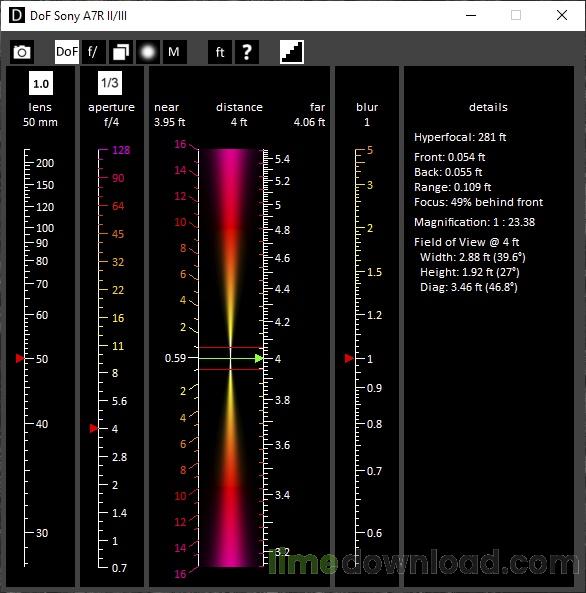Click the overlapping squares icon
This screenshot has height=593, width=586.
pos(121,52)
